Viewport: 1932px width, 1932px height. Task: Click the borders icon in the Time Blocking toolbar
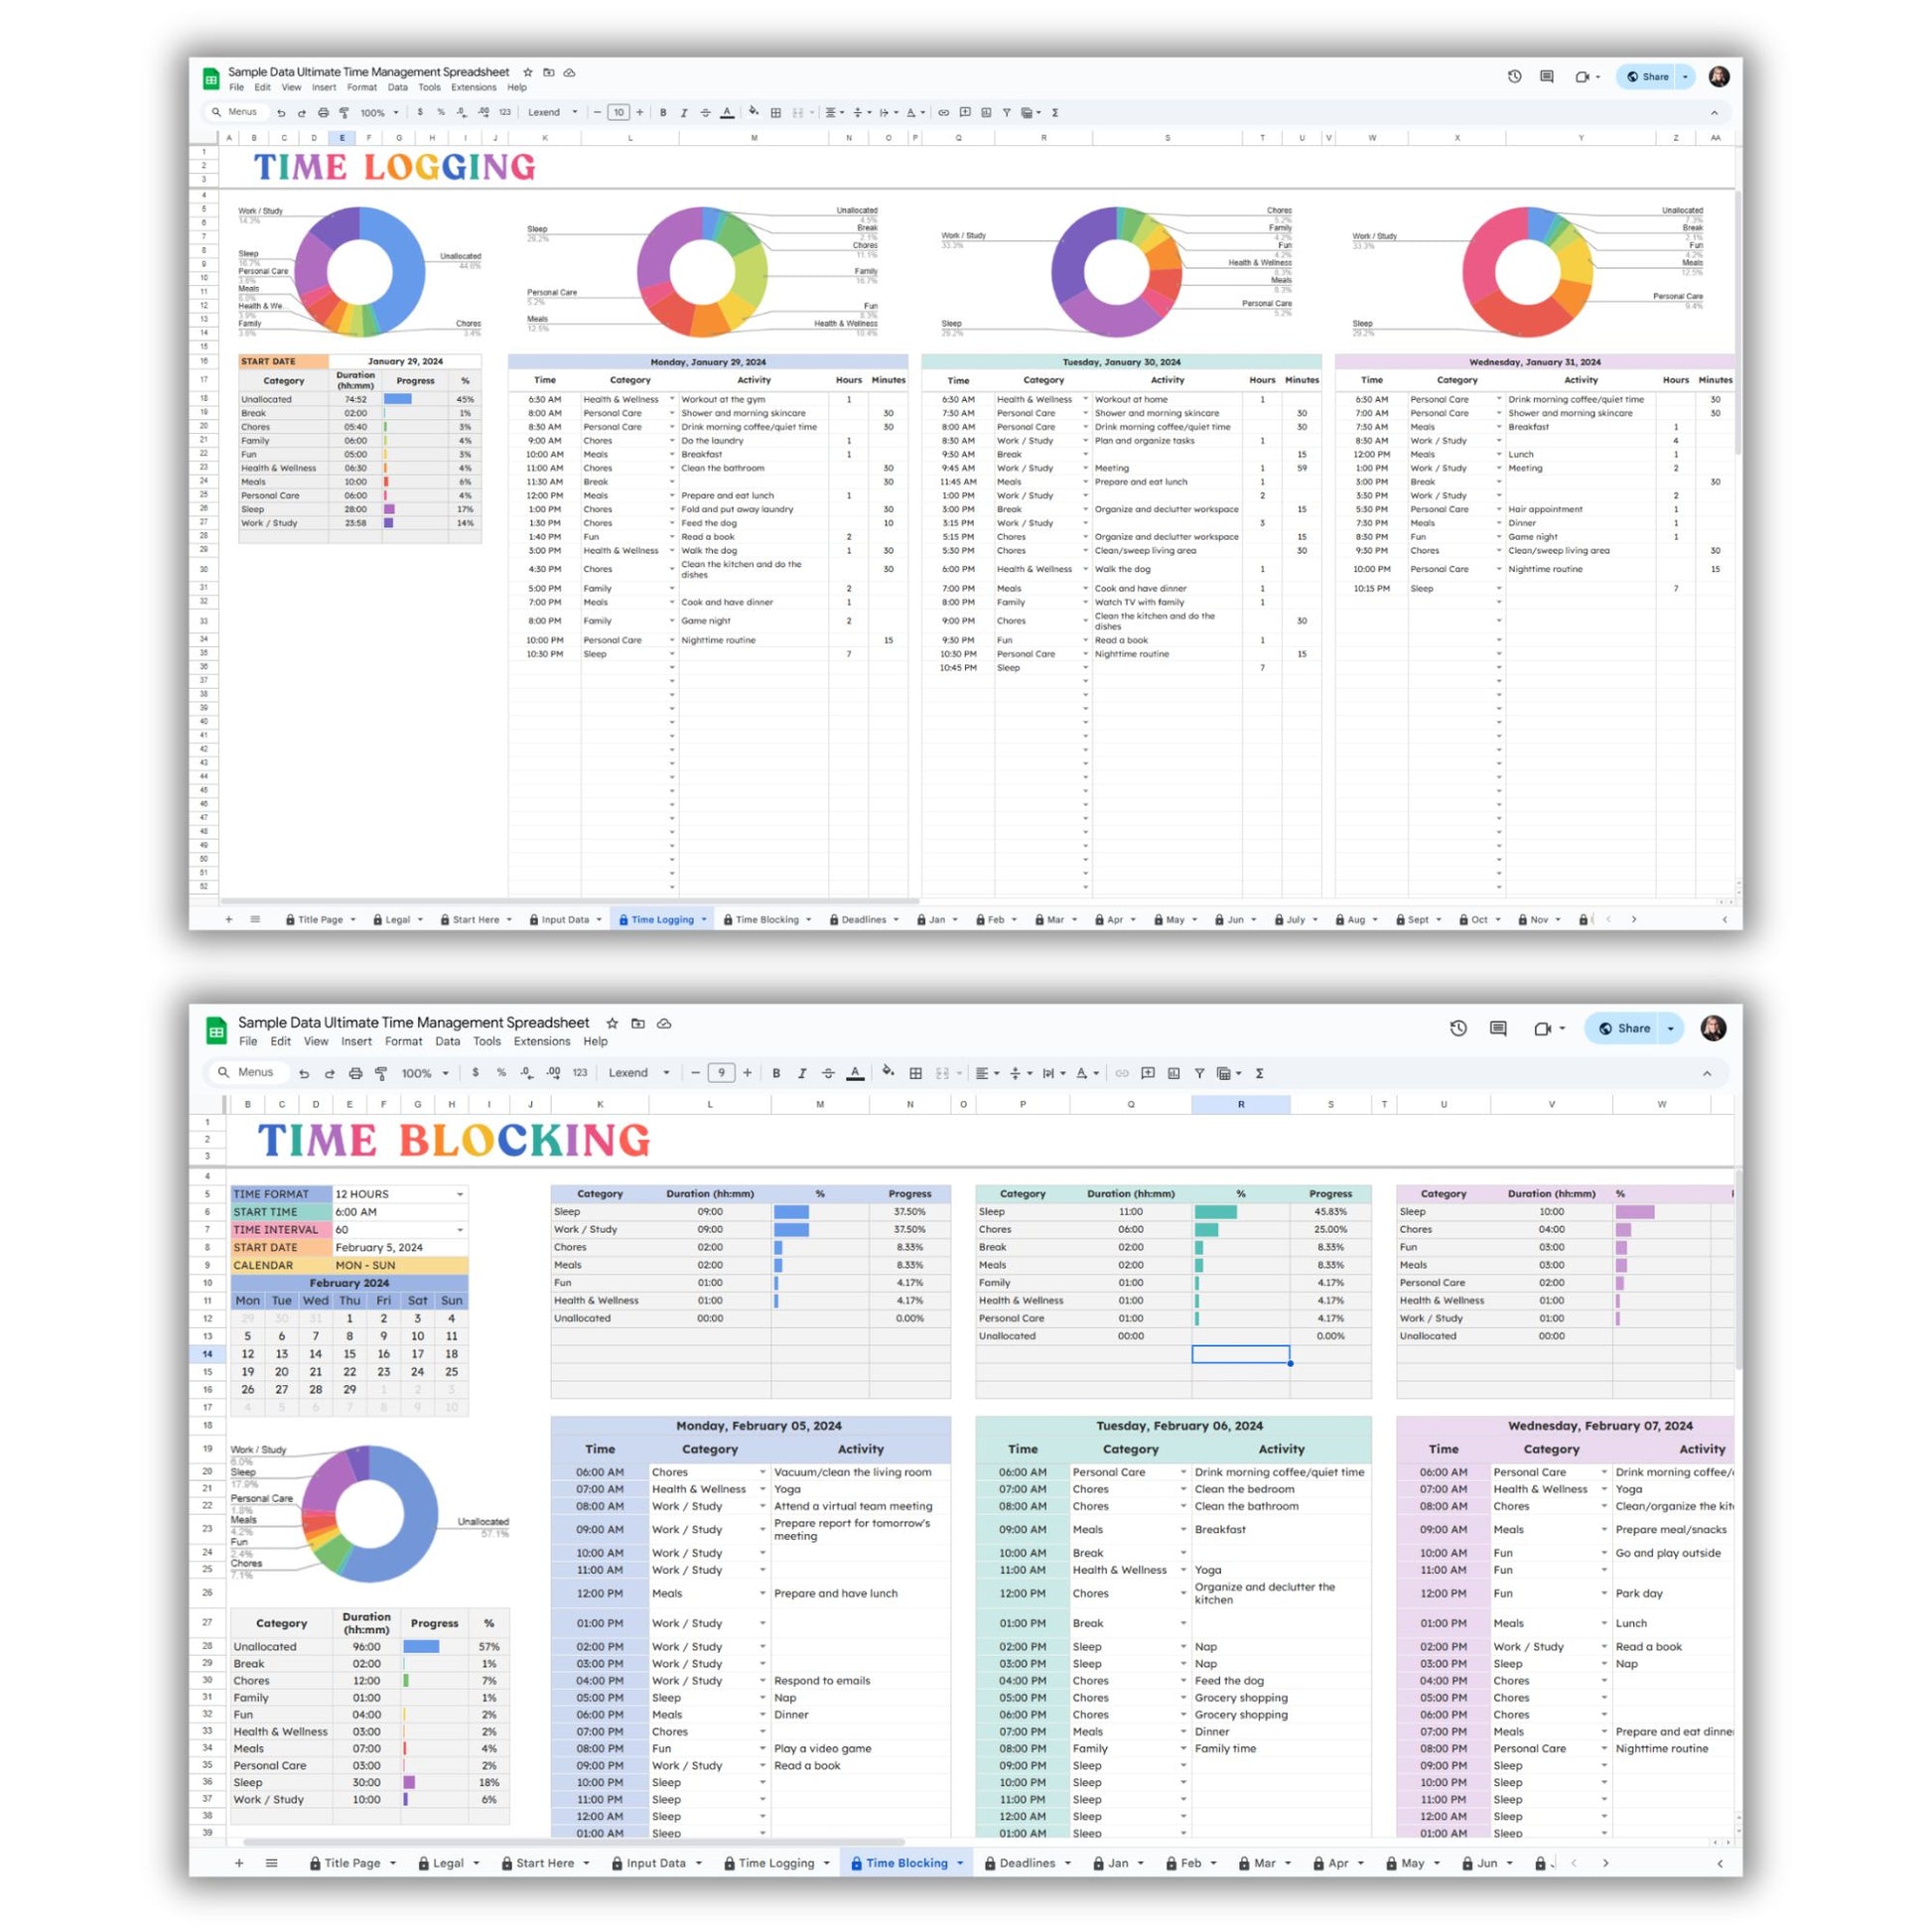tap(915, 1073)
